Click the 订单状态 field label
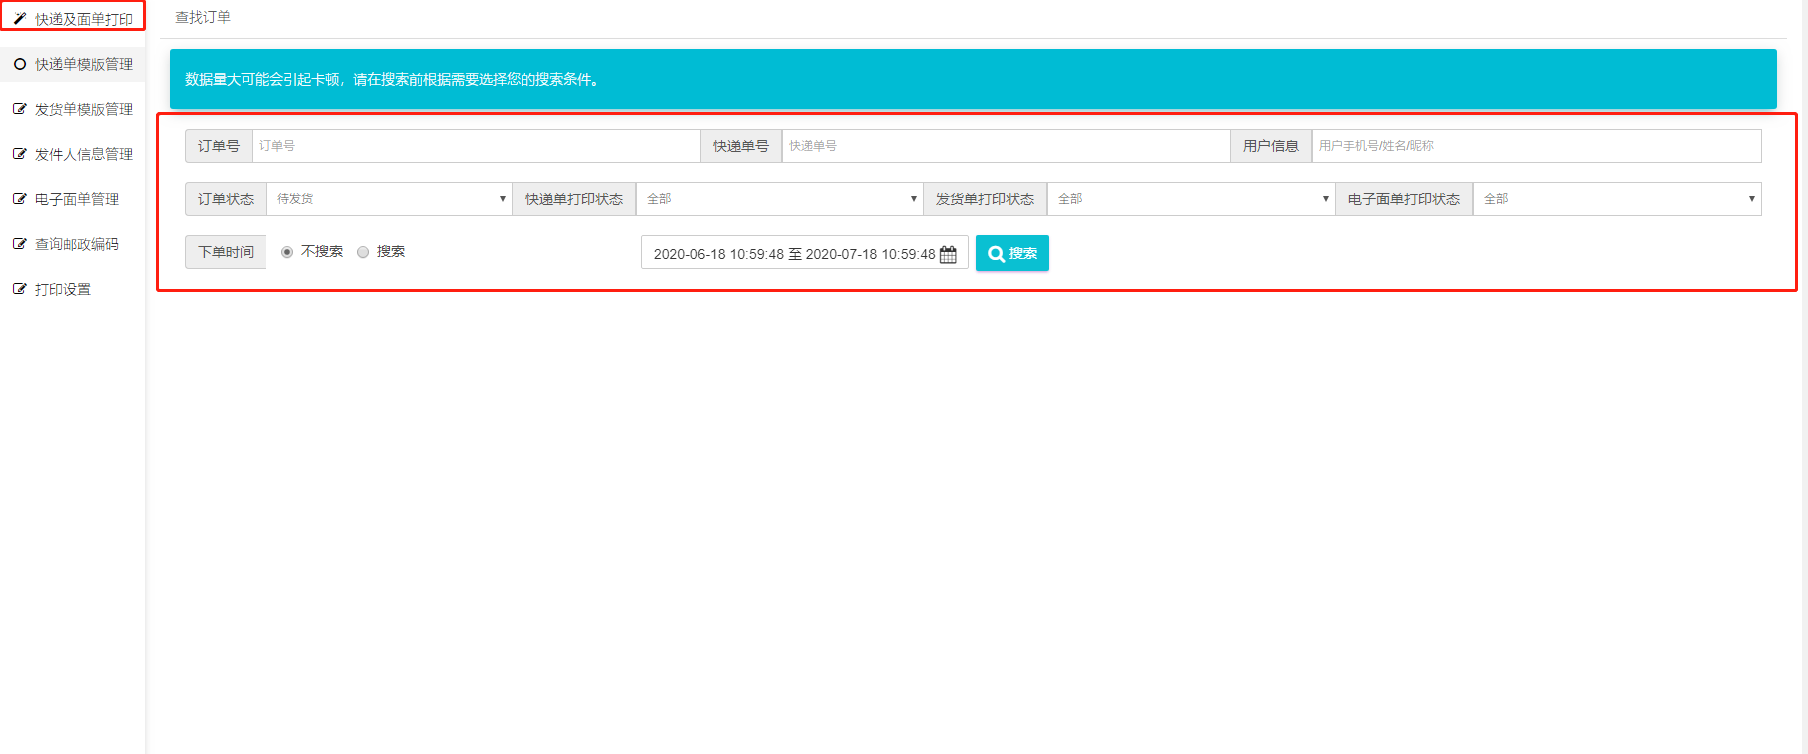 click(x=226, y=199)
